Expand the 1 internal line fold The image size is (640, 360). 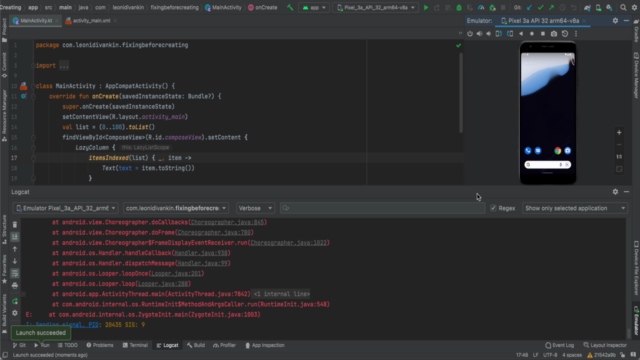tap(282, 294)
